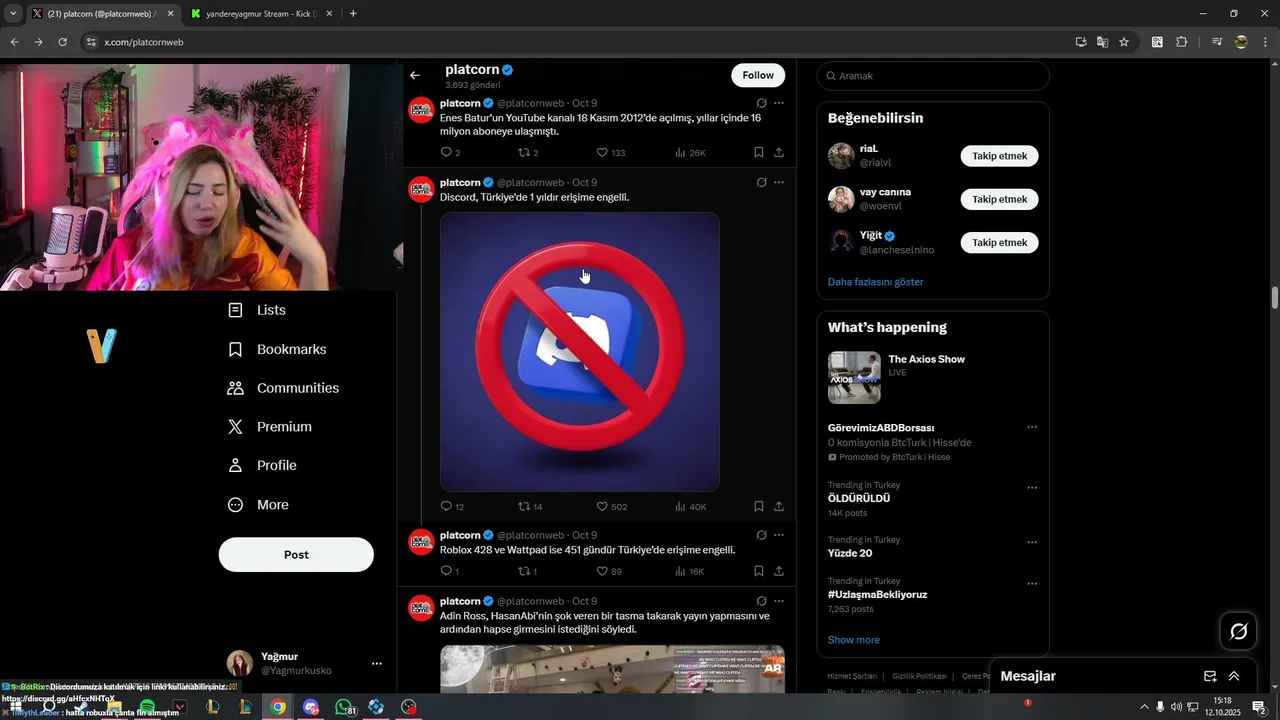This screenshot has height=720, width=1280.
Task: Open Chrome extensions puzzle icon
Action: point(1181,42)
